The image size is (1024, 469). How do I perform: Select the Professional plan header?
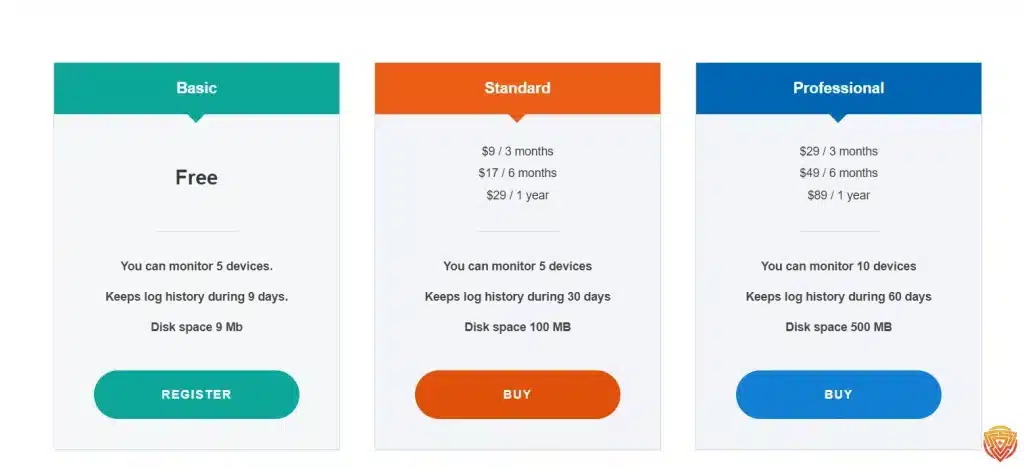point(839,88)
